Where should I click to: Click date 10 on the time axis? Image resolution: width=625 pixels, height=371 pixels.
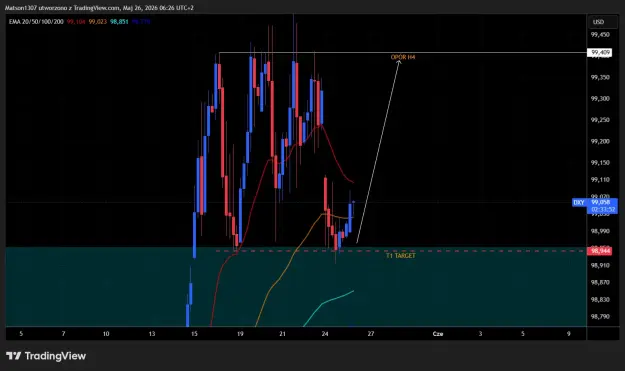pos(106,334)
